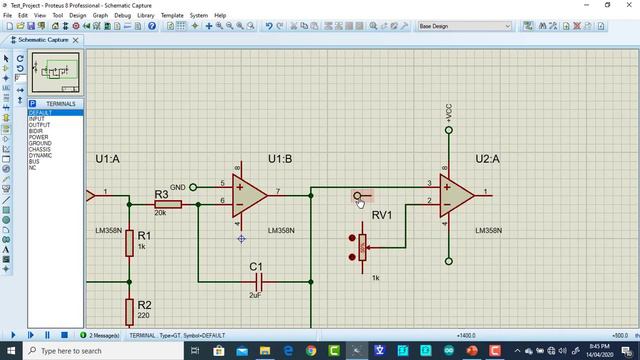Click the Redo arrow icon
The image size is (640, 360).
tap(280, 26)
